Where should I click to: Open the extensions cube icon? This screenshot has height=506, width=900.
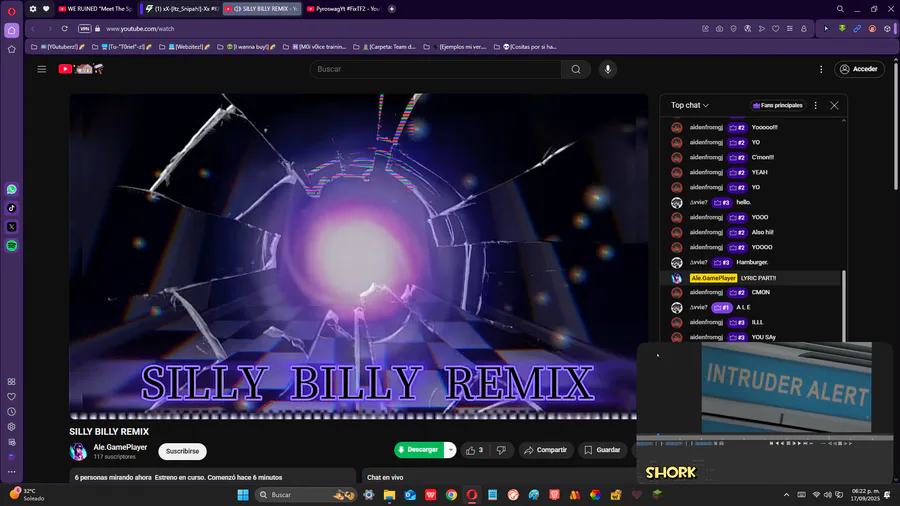click(x=887, y=29)
